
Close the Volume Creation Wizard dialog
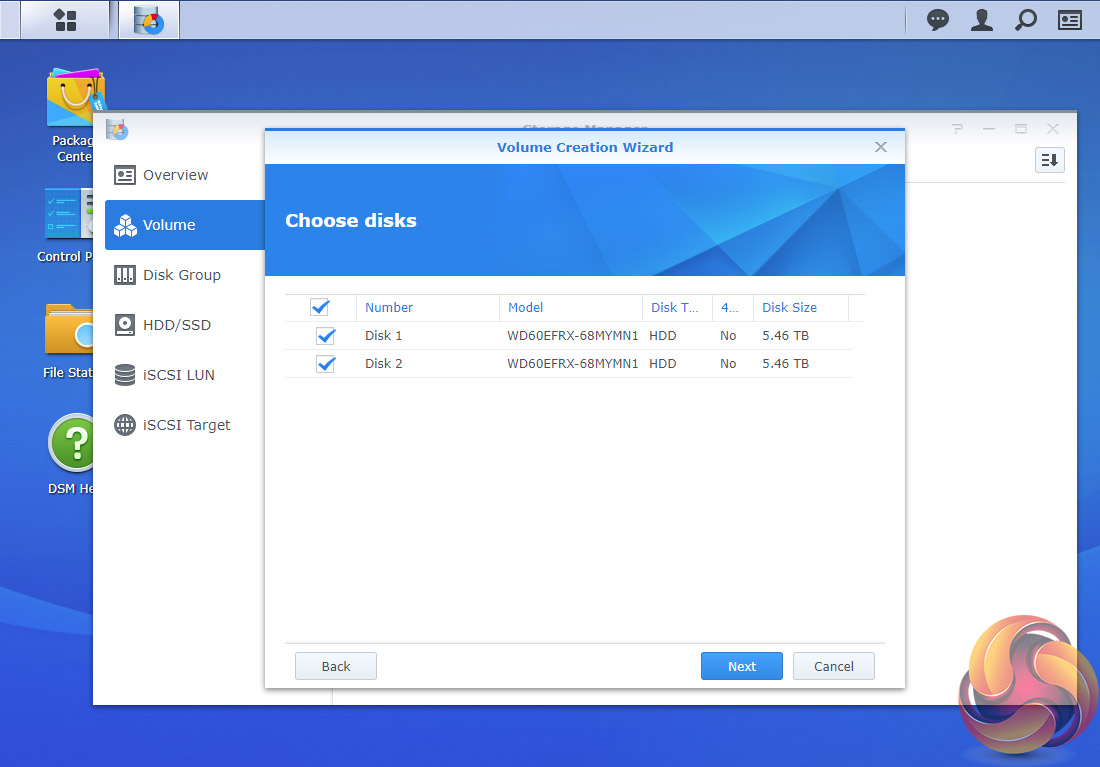pos(881,147)
